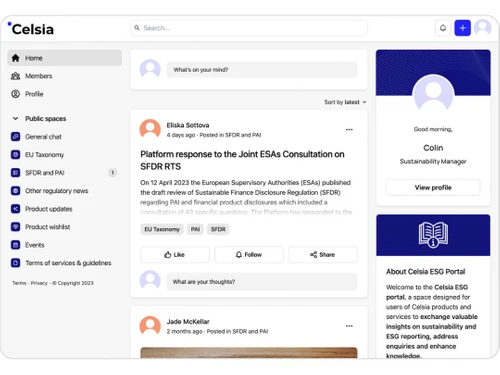The height and width of the screenshot is (375, 500).
Task: Click Eliska Sottova author name
Action: [x=188, y=125]
